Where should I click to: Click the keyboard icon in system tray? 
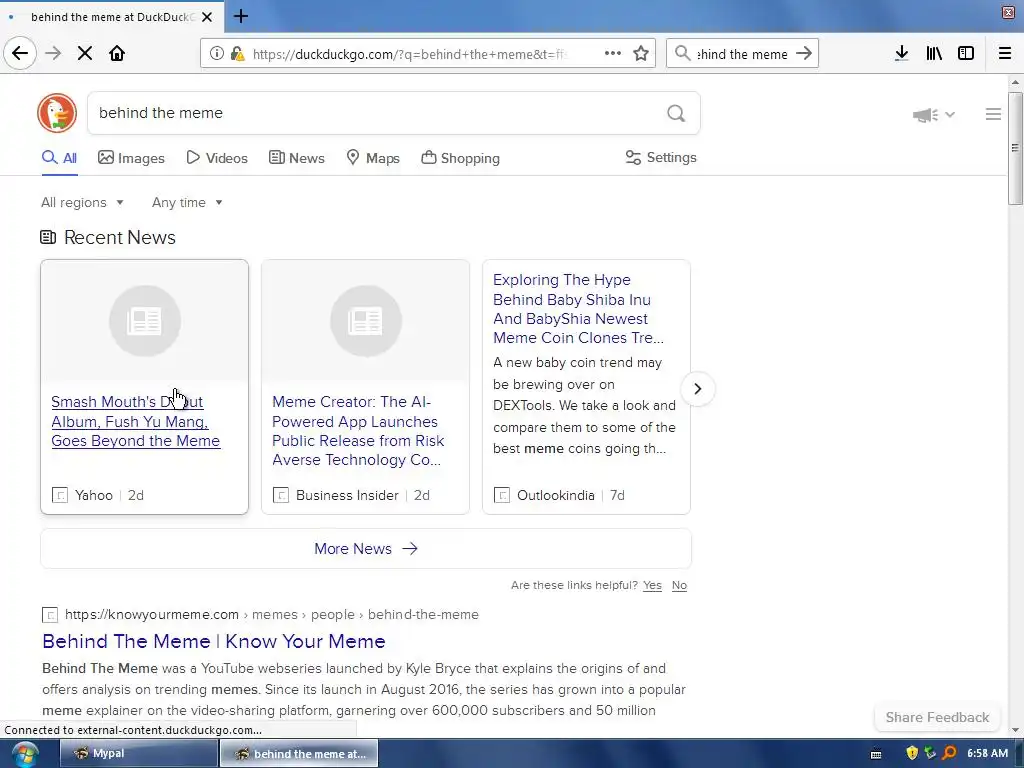pyautogui.click(x=876, y=754)
